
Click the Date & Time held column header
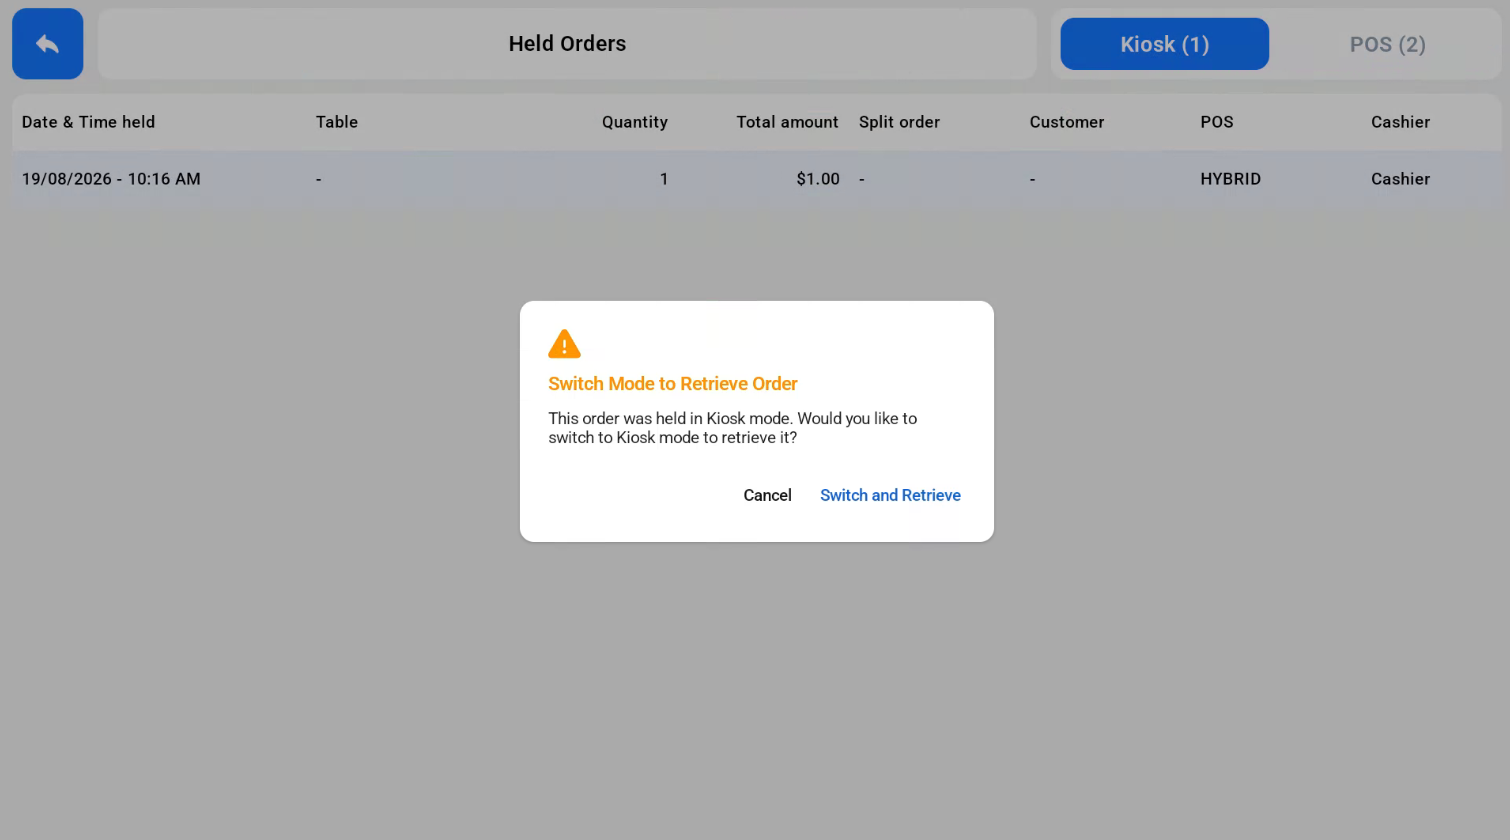click(x=88, y=122)
